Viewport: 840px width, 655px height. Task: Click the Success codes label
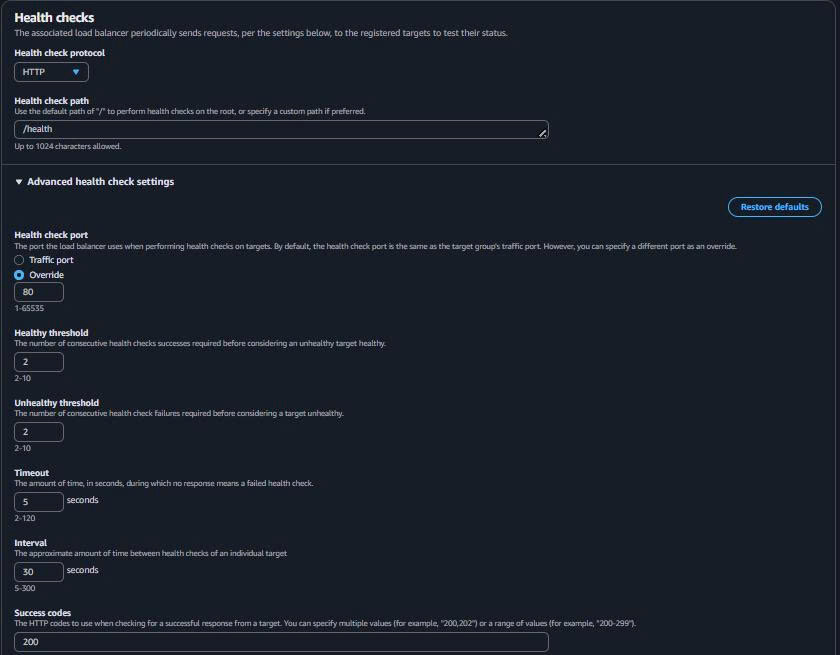[42, 613]
